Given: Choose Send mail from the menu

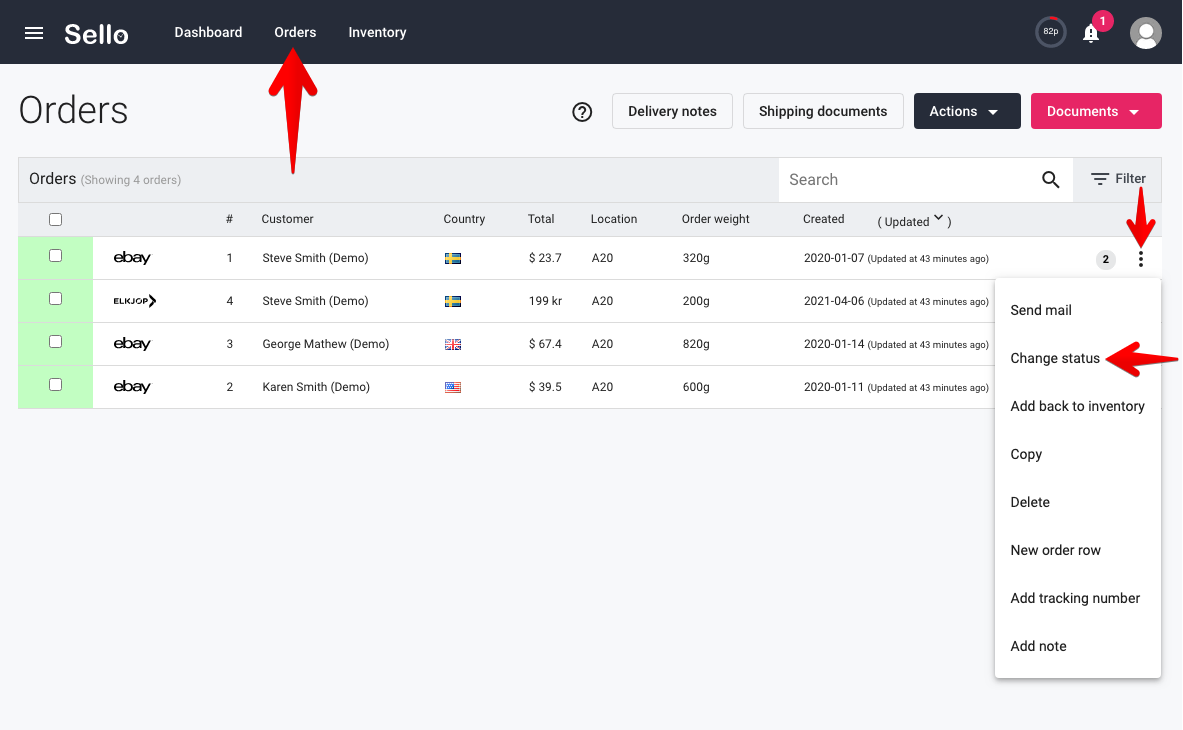Looking at the screenshot, I should coord(1077,310).
